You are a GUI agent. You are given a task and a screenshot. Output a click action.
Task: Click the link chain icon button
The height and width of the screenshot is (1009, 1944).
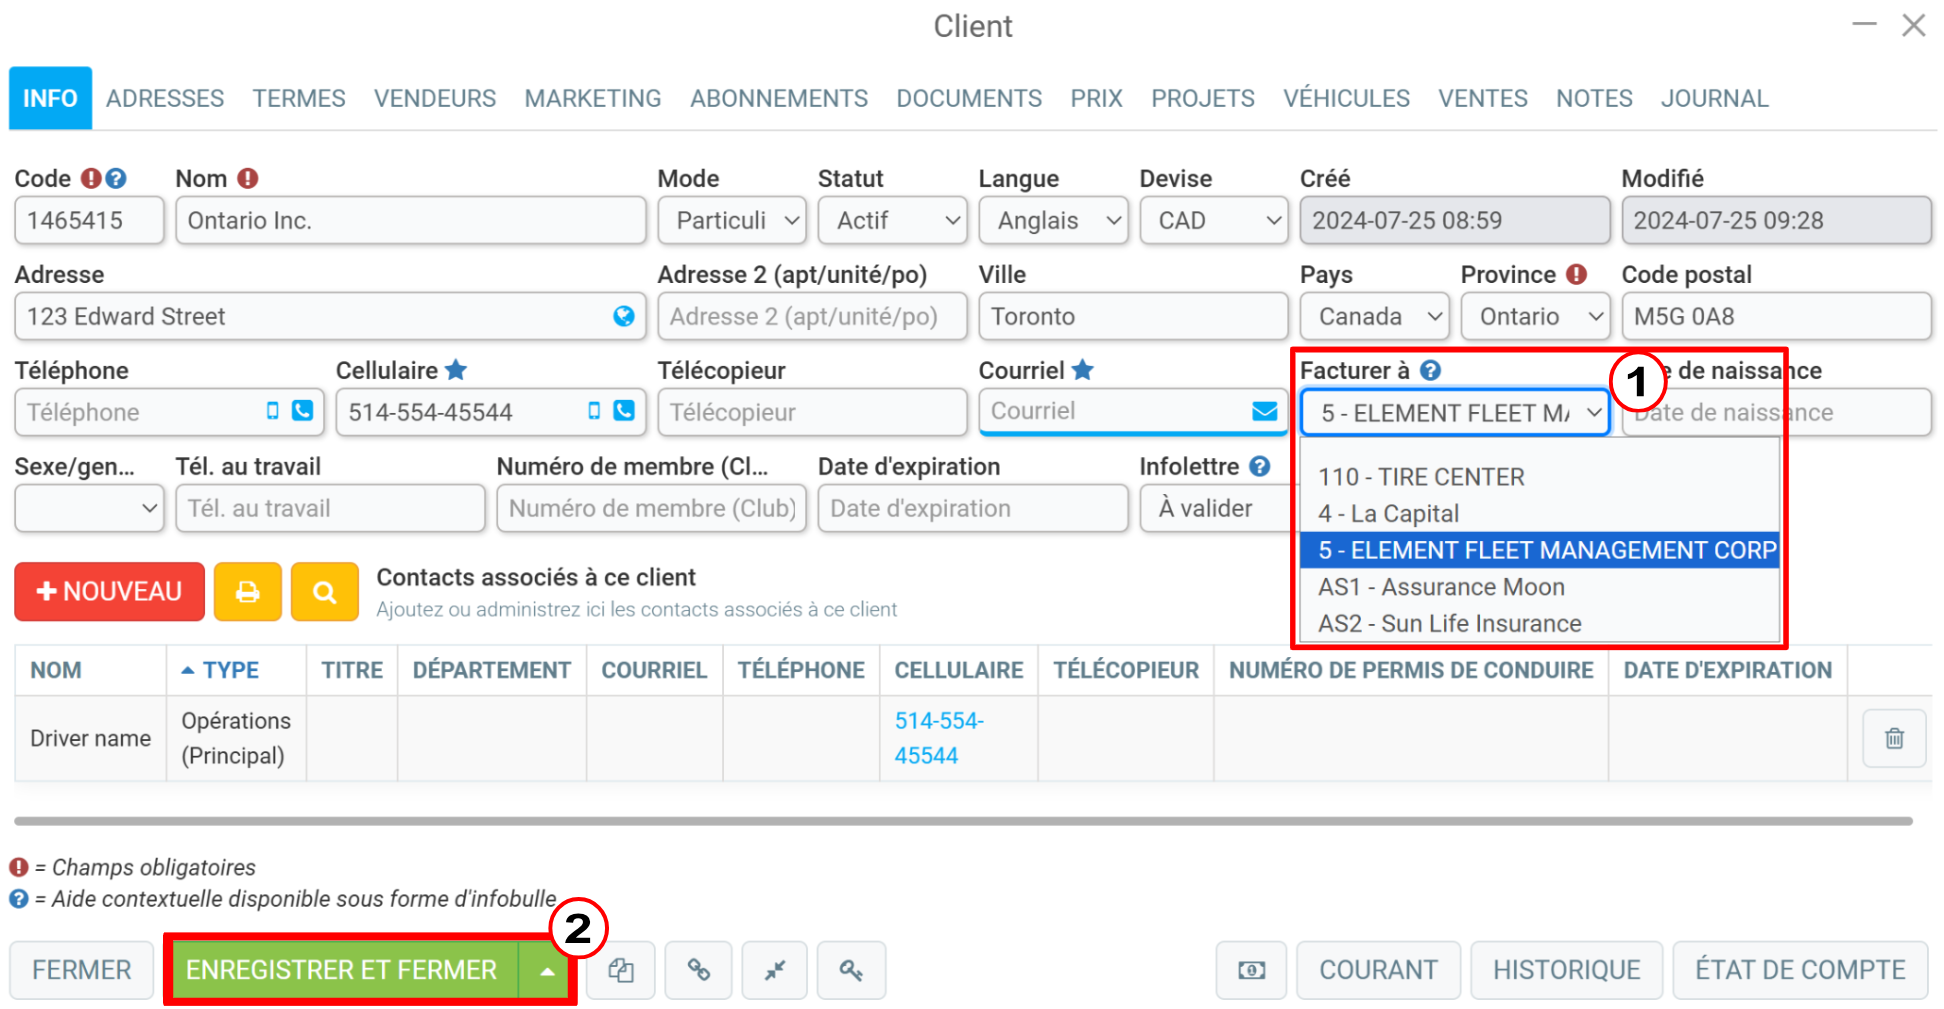coord(698,970)
